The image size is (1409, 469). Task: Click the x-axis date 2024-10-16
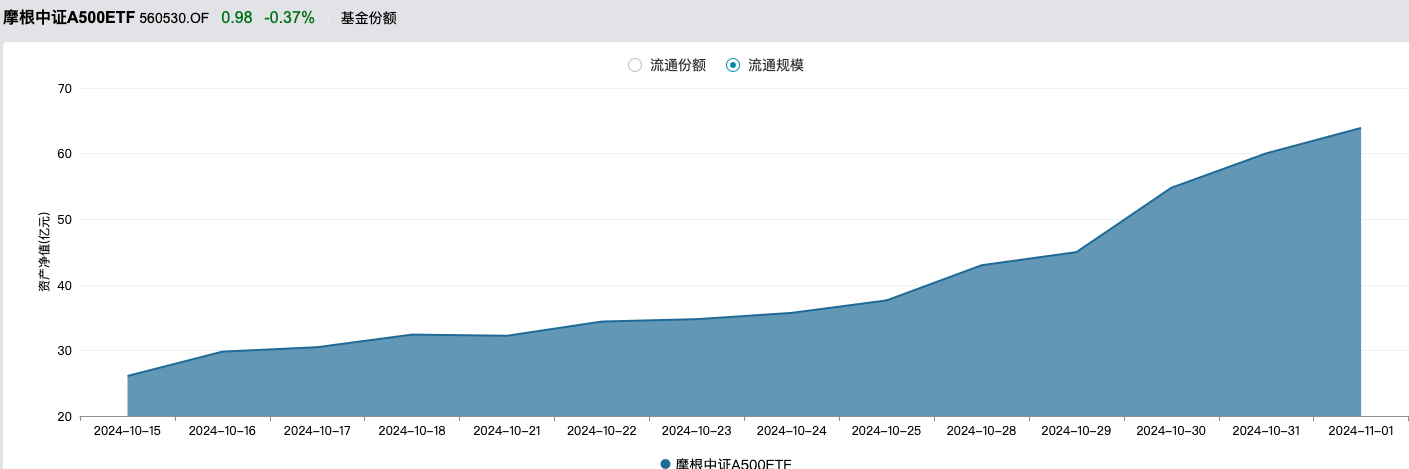tap(222, 430)
